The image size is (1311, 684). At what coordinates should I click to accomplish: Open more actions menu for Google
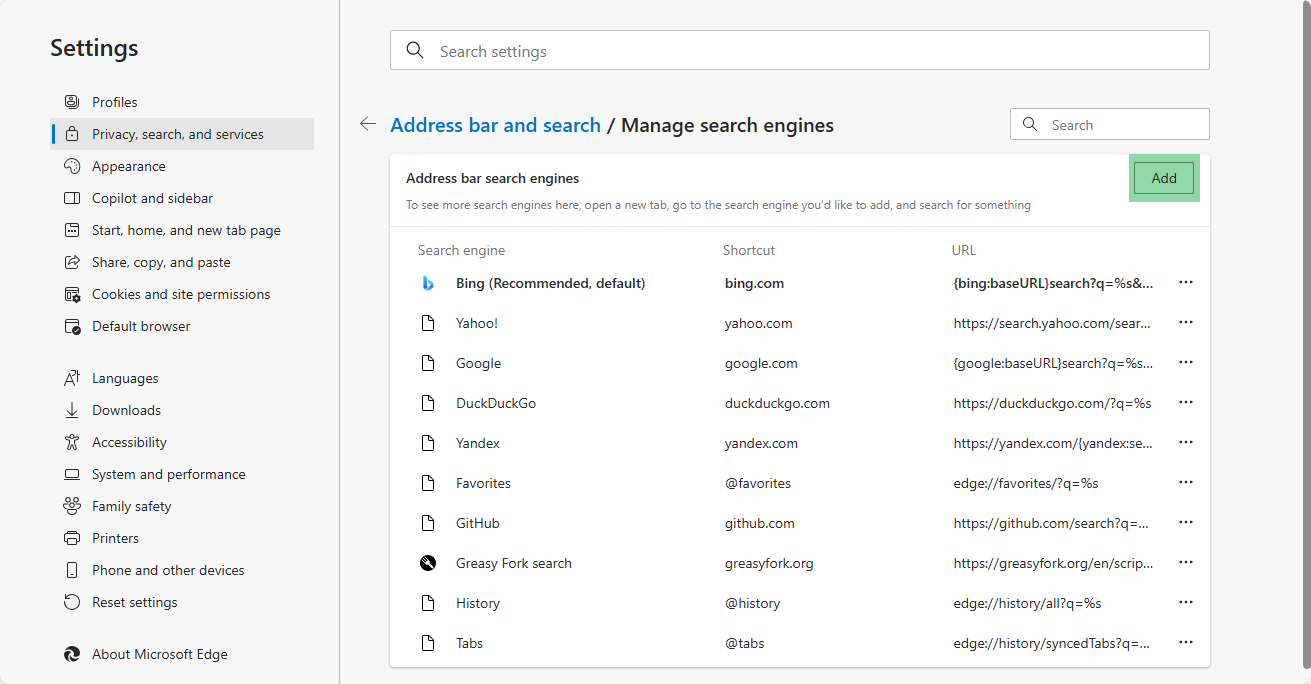pos(1186,363)
